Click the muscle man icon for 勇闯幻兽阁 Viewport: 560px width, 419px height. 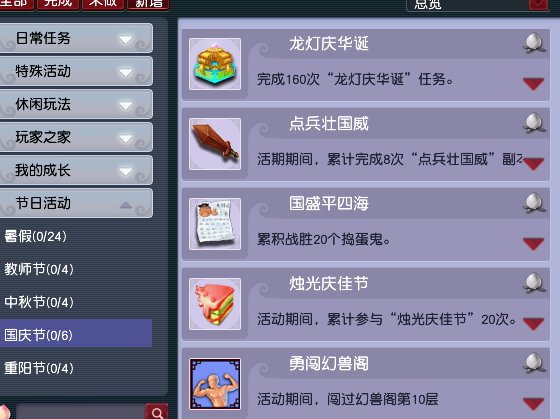click(x=215, y=384)
